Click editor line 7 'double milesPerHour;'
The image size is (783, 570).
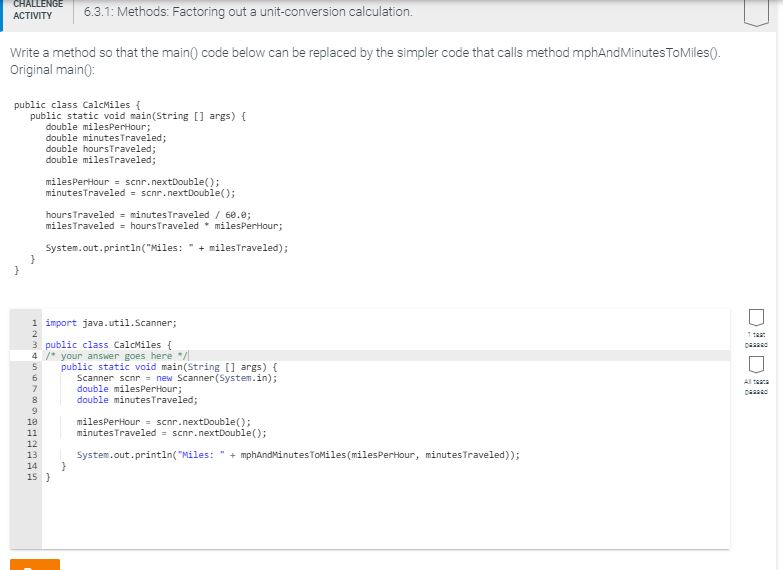tap(129, 389)
